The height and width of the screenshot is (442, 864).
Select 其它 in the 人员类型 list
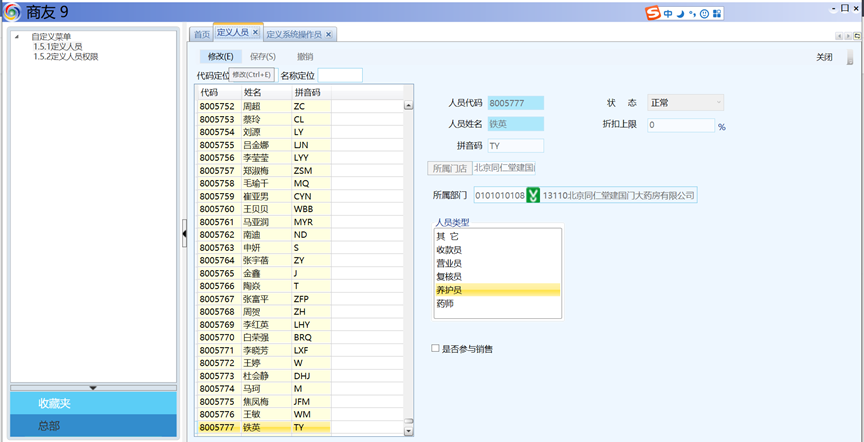498,236
